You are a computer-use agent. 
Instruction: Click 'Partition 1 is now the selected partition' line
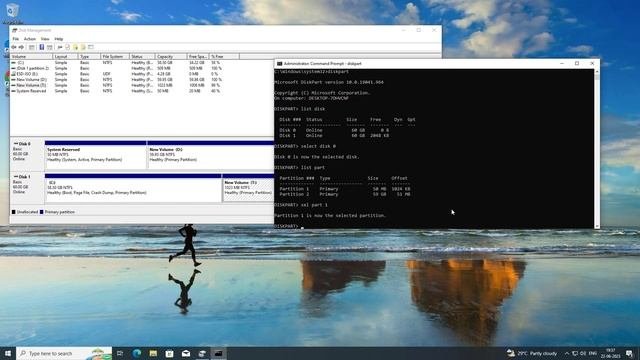click(x=330, y=216)
